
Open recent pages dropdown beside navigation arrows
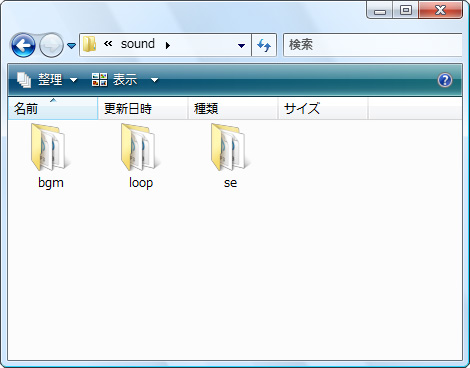pos(71,45)
